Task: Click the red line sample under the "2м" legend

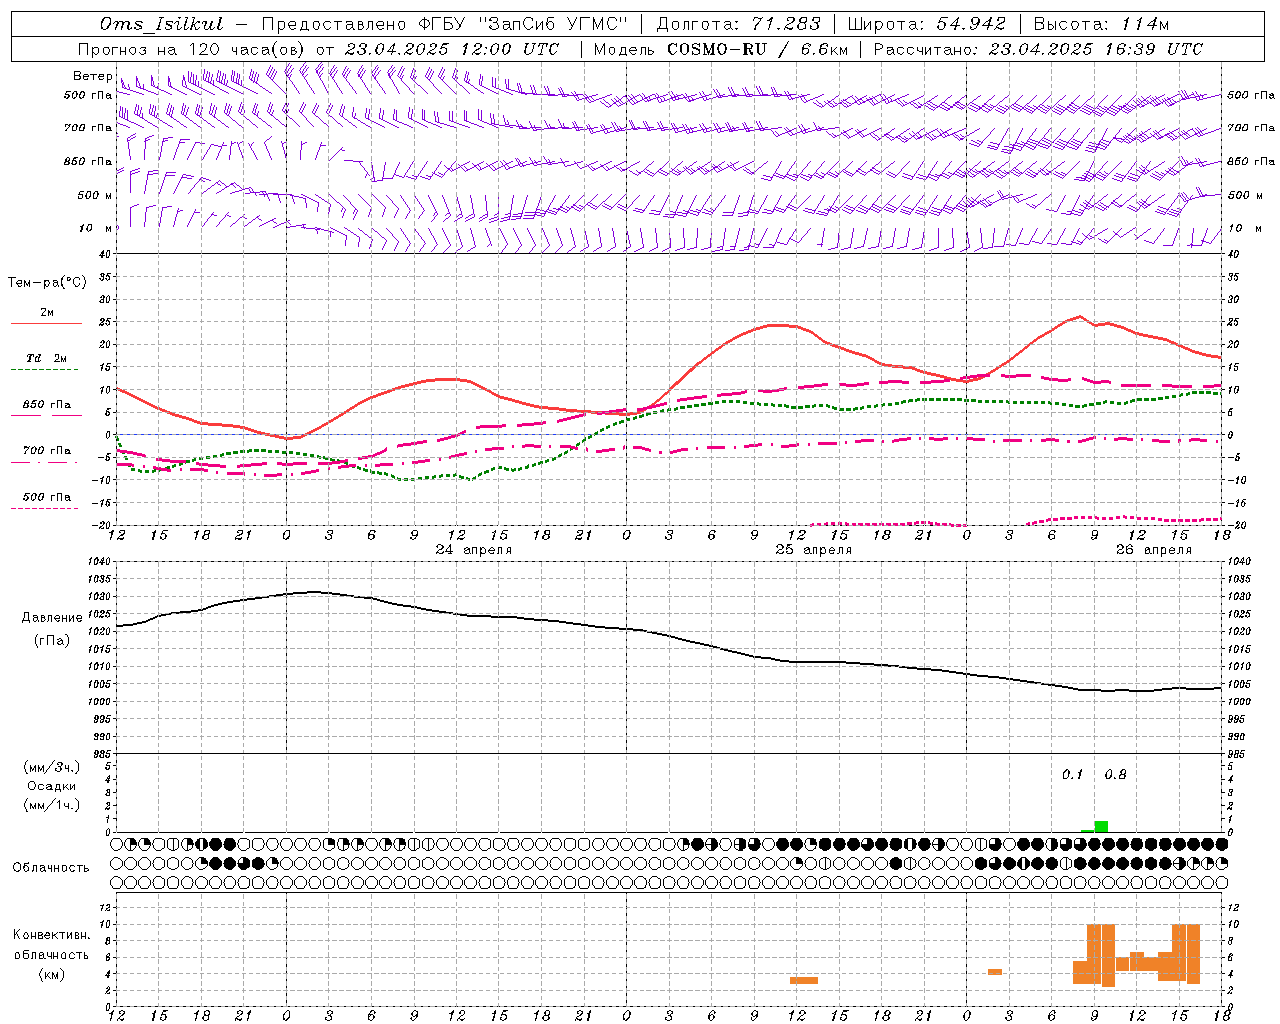Action: (x=46, y=324)
